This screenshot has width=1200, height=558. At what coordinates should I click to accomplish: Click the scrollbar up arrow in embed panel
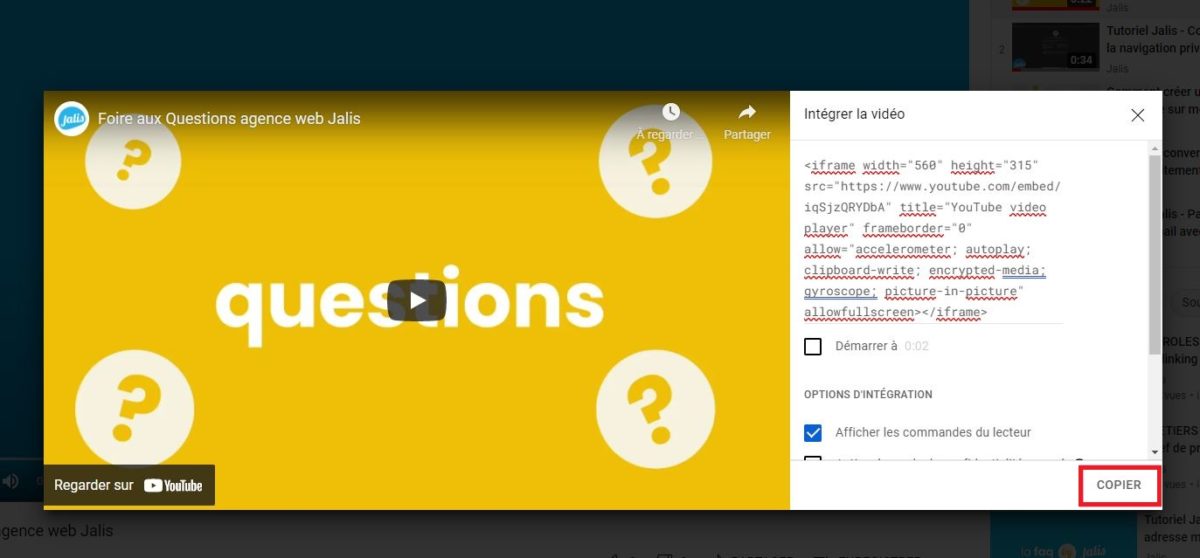[1155, 149]
